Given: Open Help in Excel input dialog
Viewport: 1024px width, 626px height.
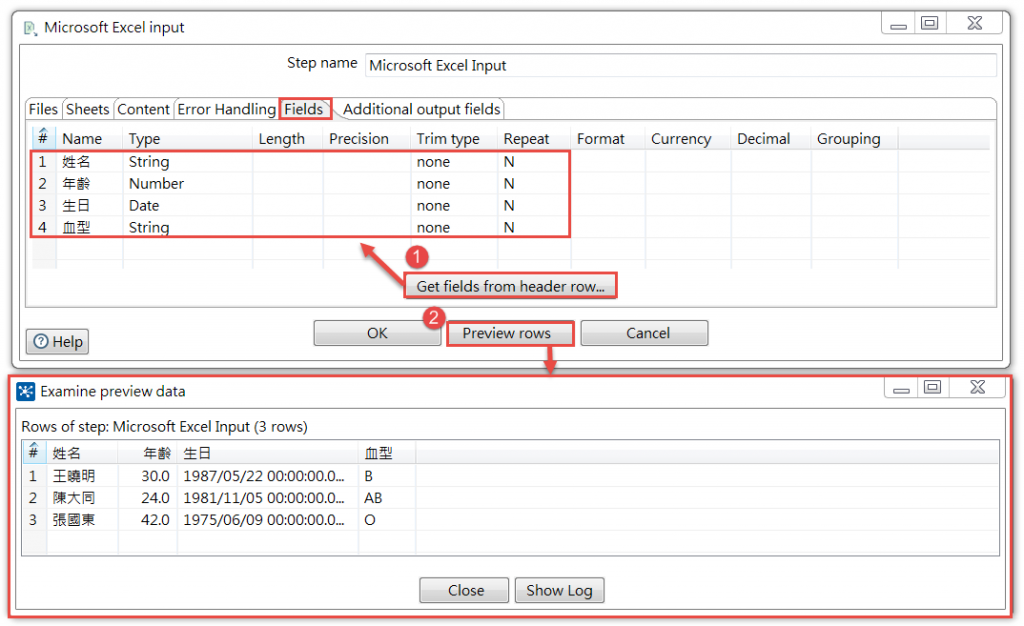Looking at the screenshot, I should click(57, 341).
